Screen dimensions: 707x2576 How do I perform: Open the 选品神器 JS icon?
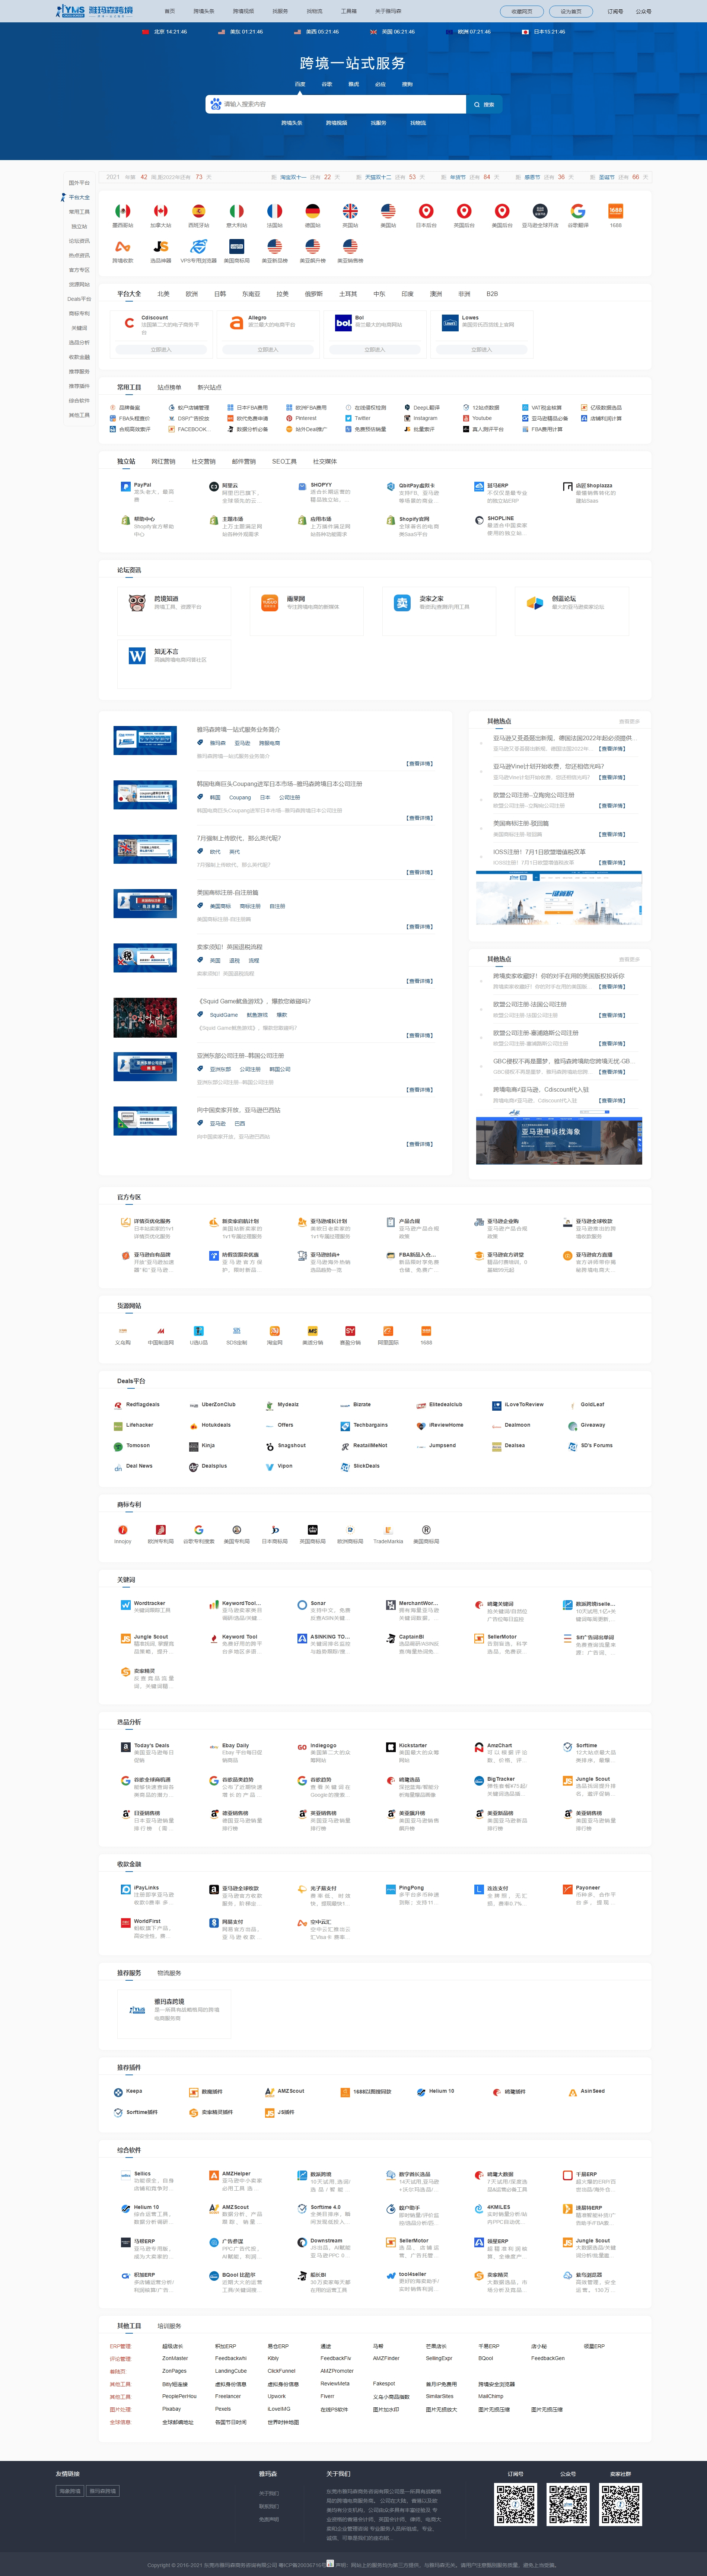click(161, 246)
